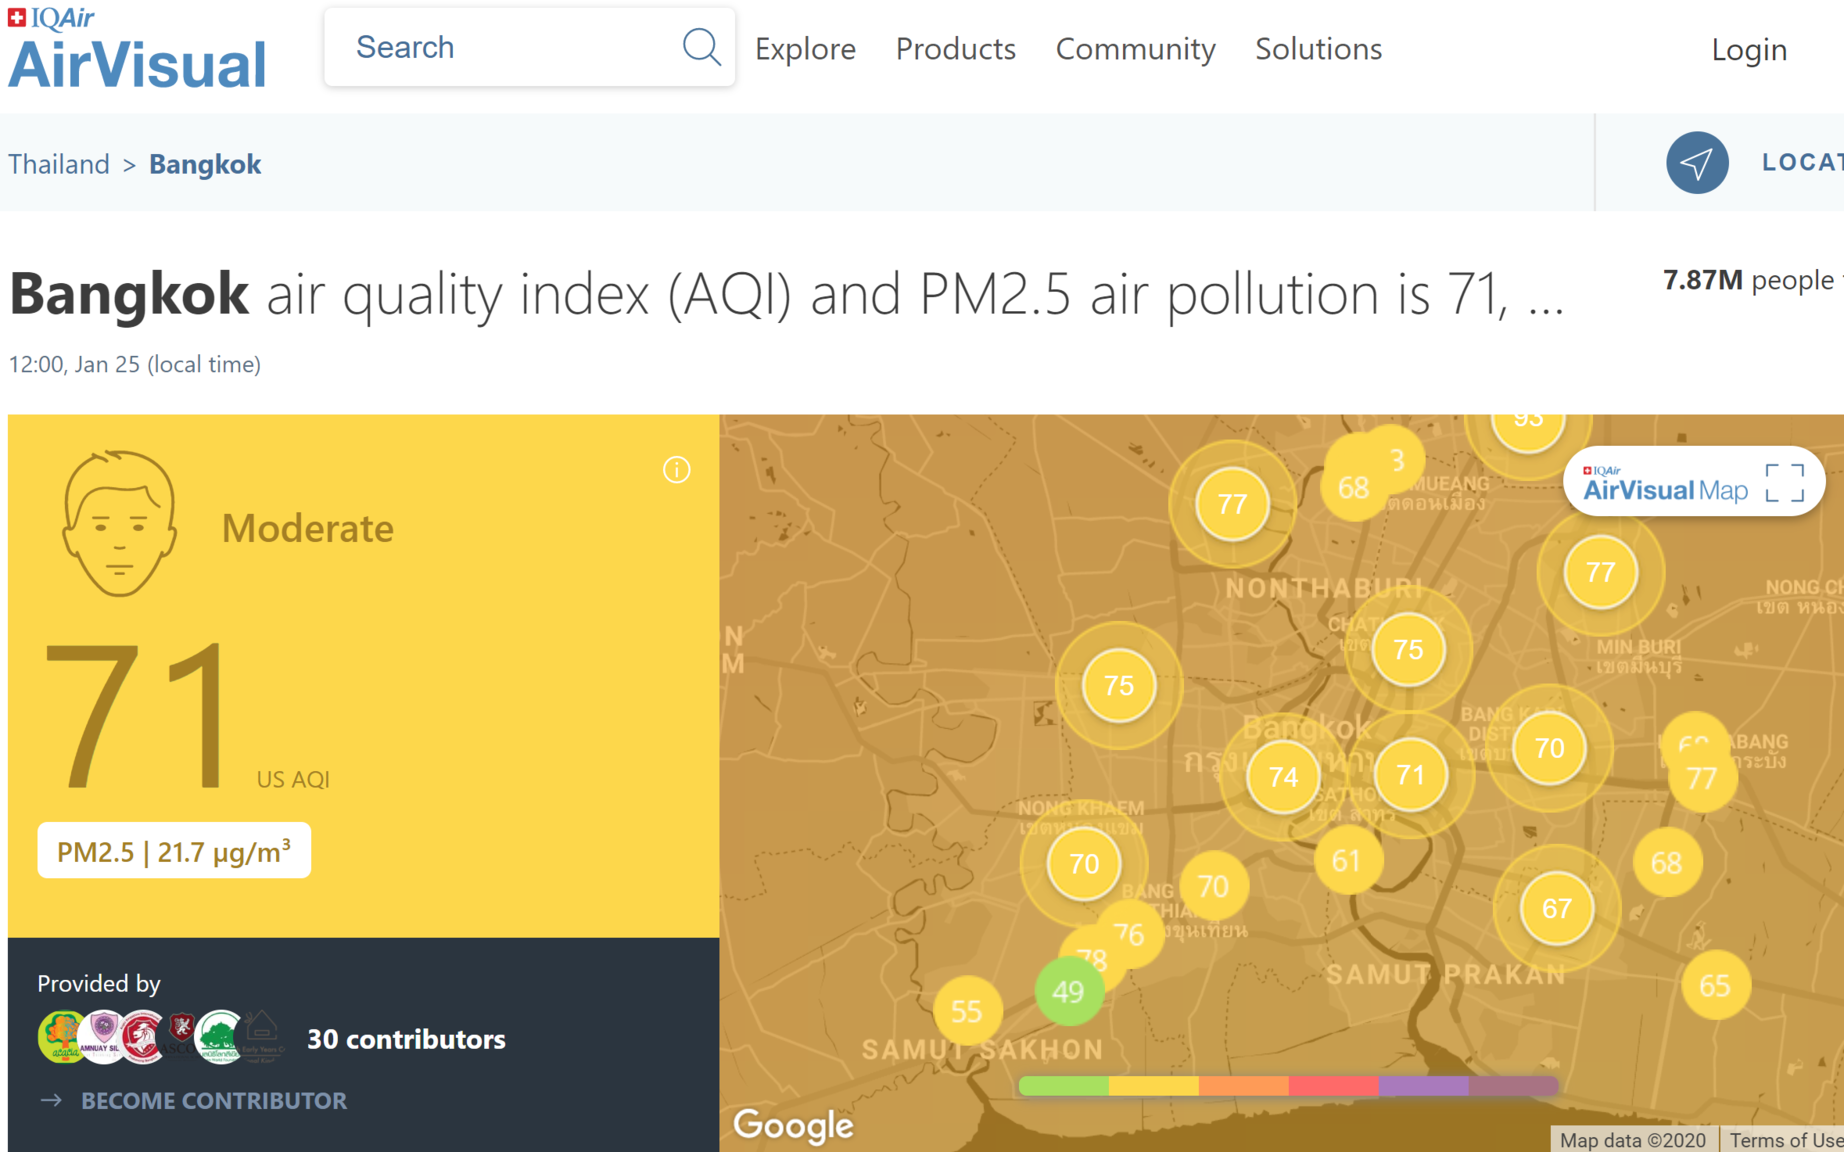The image size is (1844, 1152).
Task: Click the red lion shield contributor logo
Action: tap(142, 1037)
